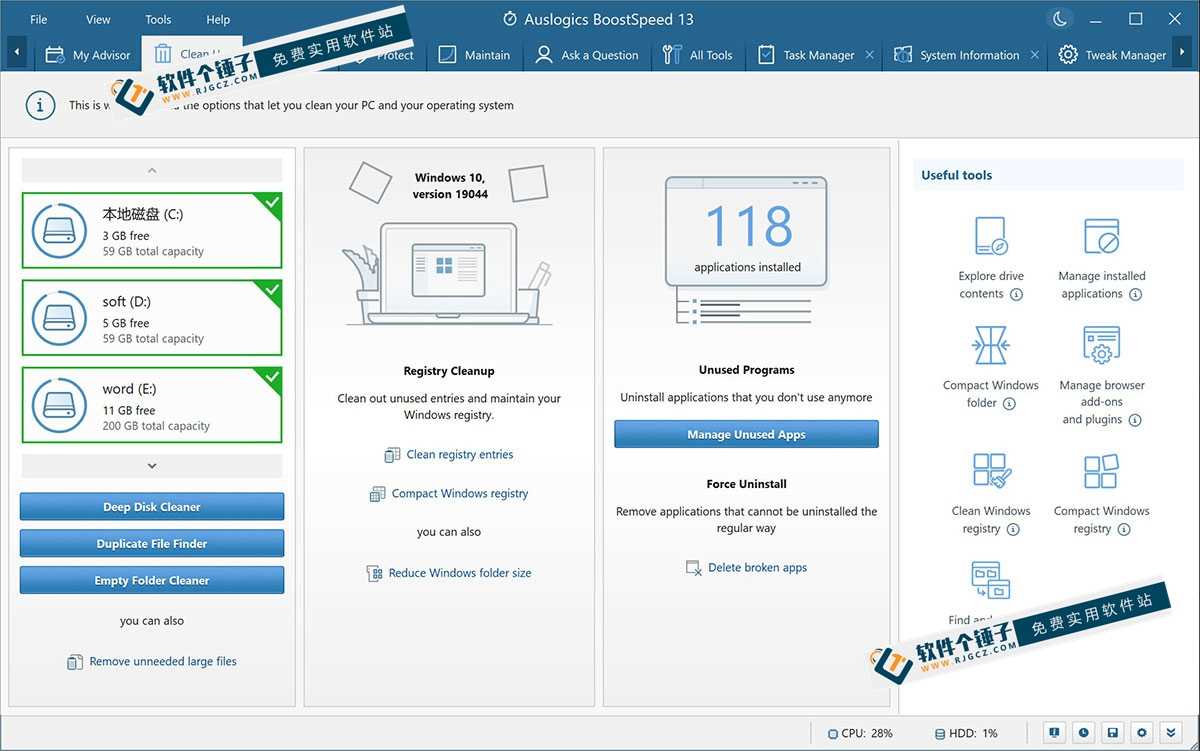Open the Tweak Manager tab
The width and height of the screenshot is (1200, 751).
click(1113, 55)
